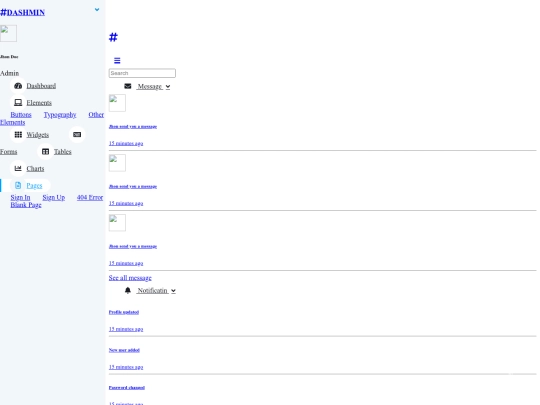
Task: Open the Dashboard speedometer icon
Action: click(18, 86)
